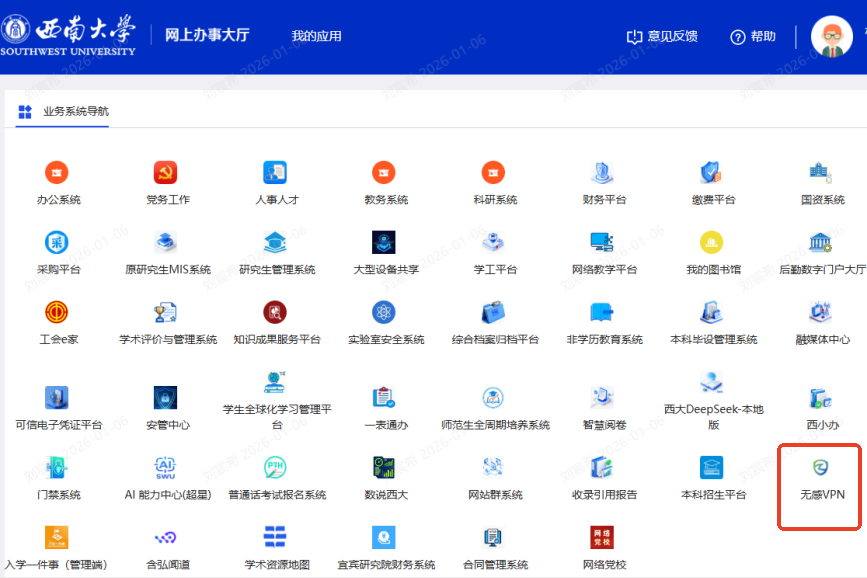The height and width of the screenshot is (578, 867).
Task: Open the 实验室安全系统 icon
Action: 385,312
